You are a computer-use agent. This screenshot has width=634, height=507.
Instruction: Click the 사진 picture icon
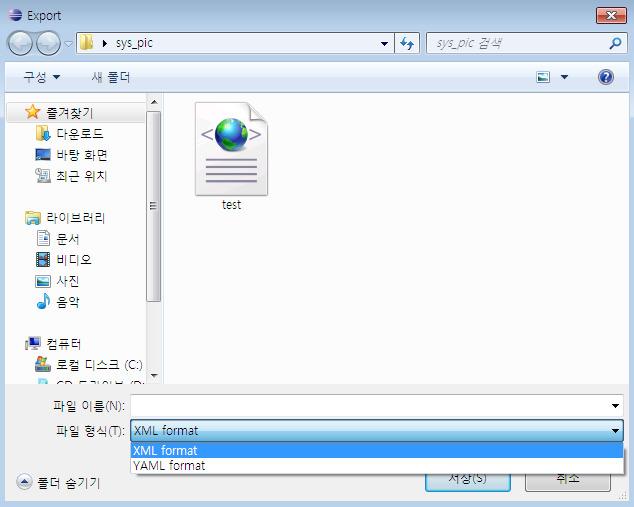click(x=43, y=281)
